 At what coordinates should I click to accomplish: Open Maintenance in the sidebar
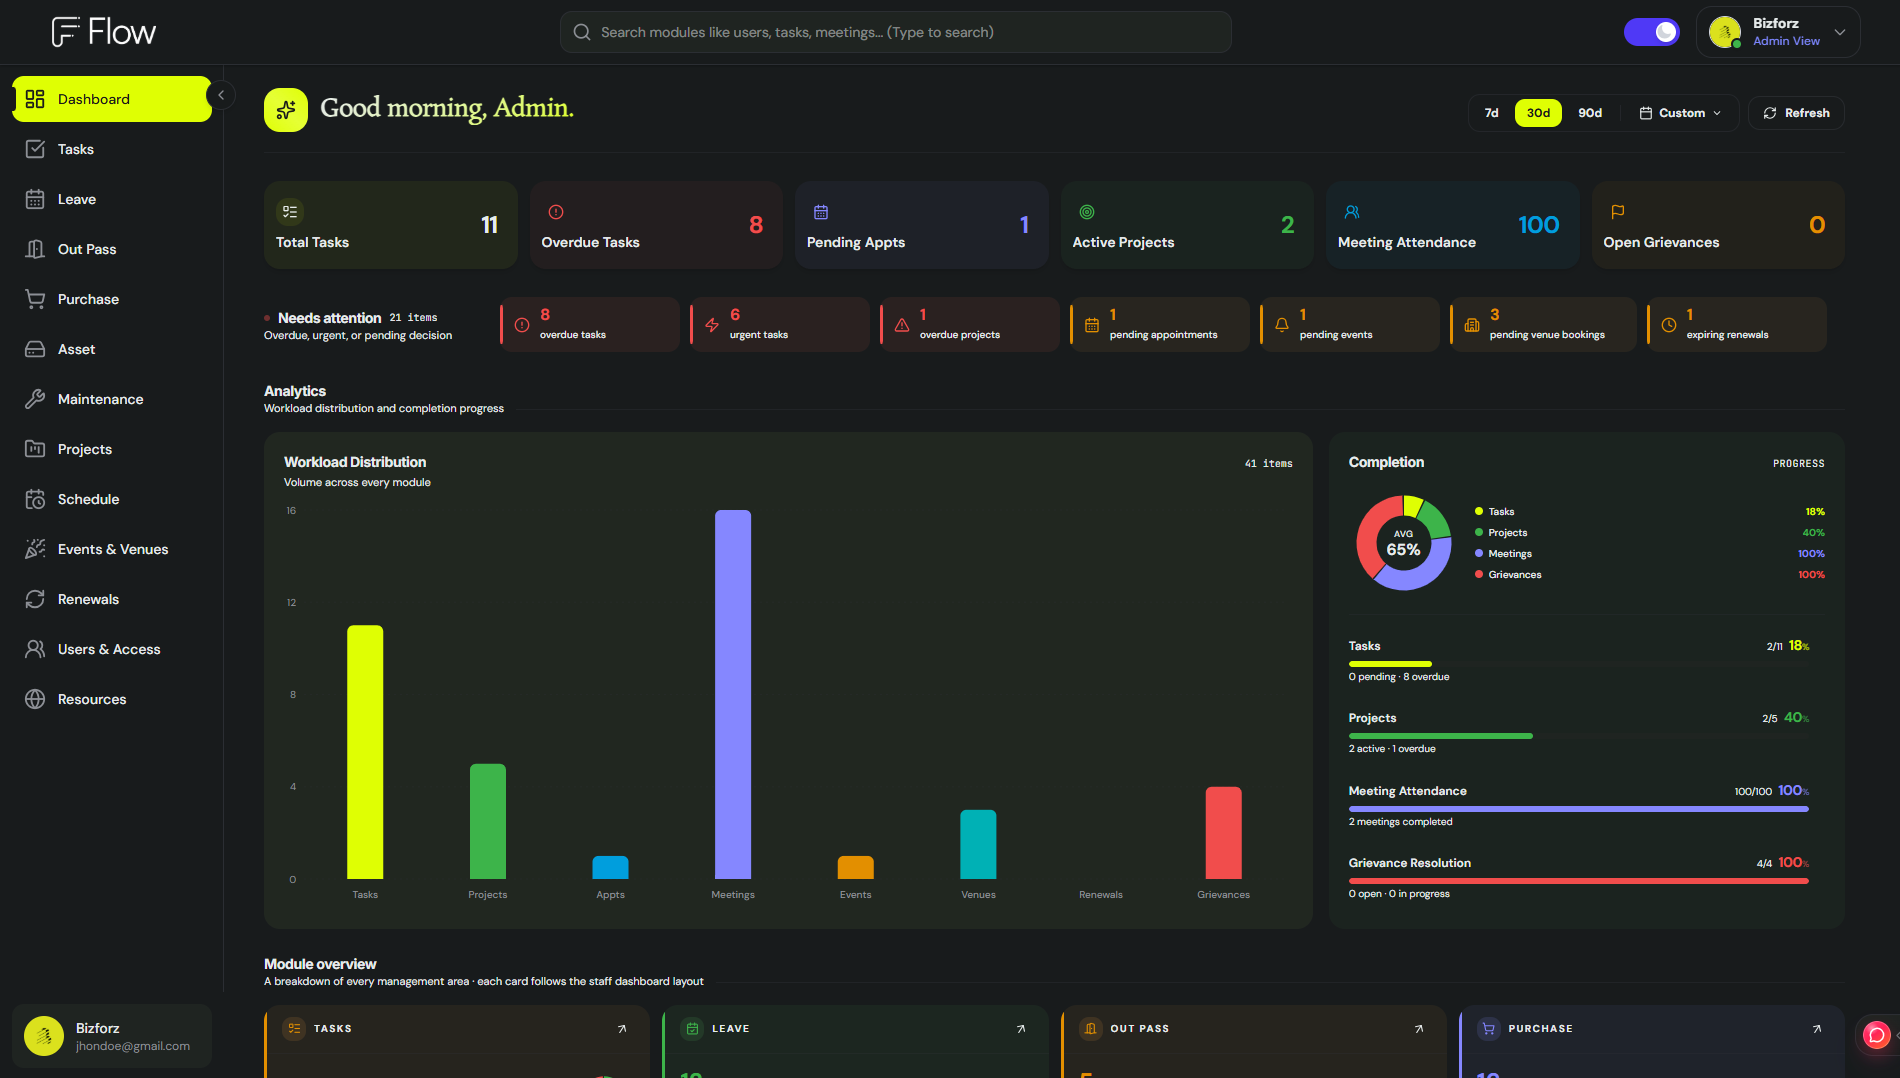pos(112,399)
